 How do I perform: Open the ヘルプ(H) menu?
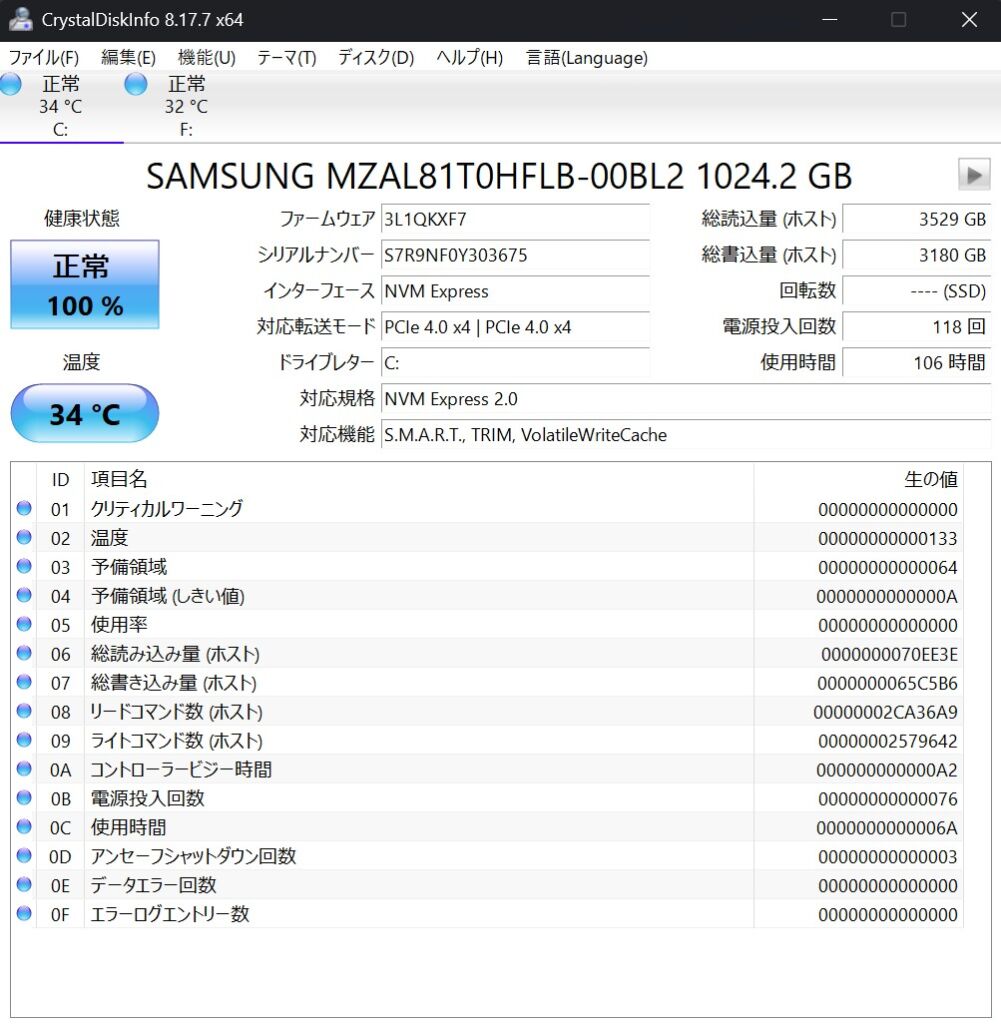(x=469, y=57)
